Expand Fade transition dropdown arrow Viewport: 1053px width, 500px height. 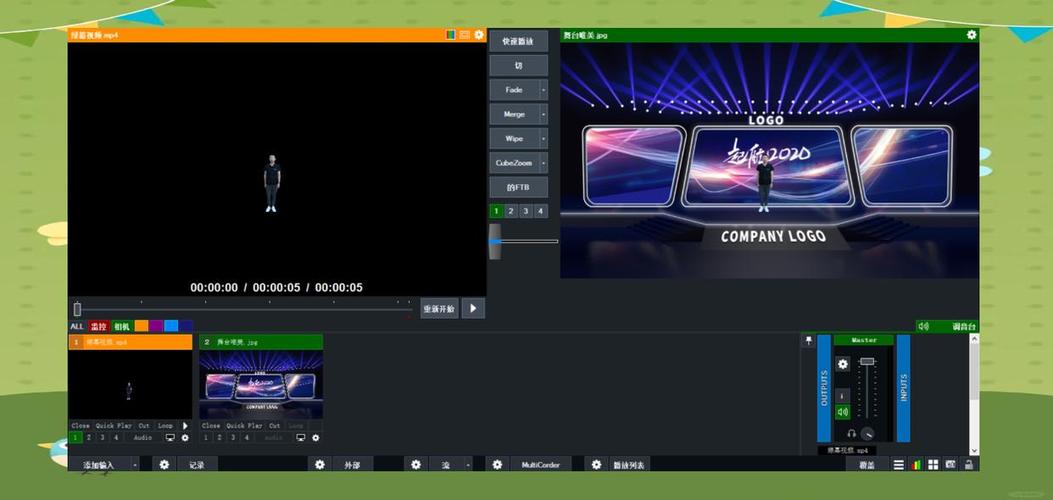pos(543,90)
